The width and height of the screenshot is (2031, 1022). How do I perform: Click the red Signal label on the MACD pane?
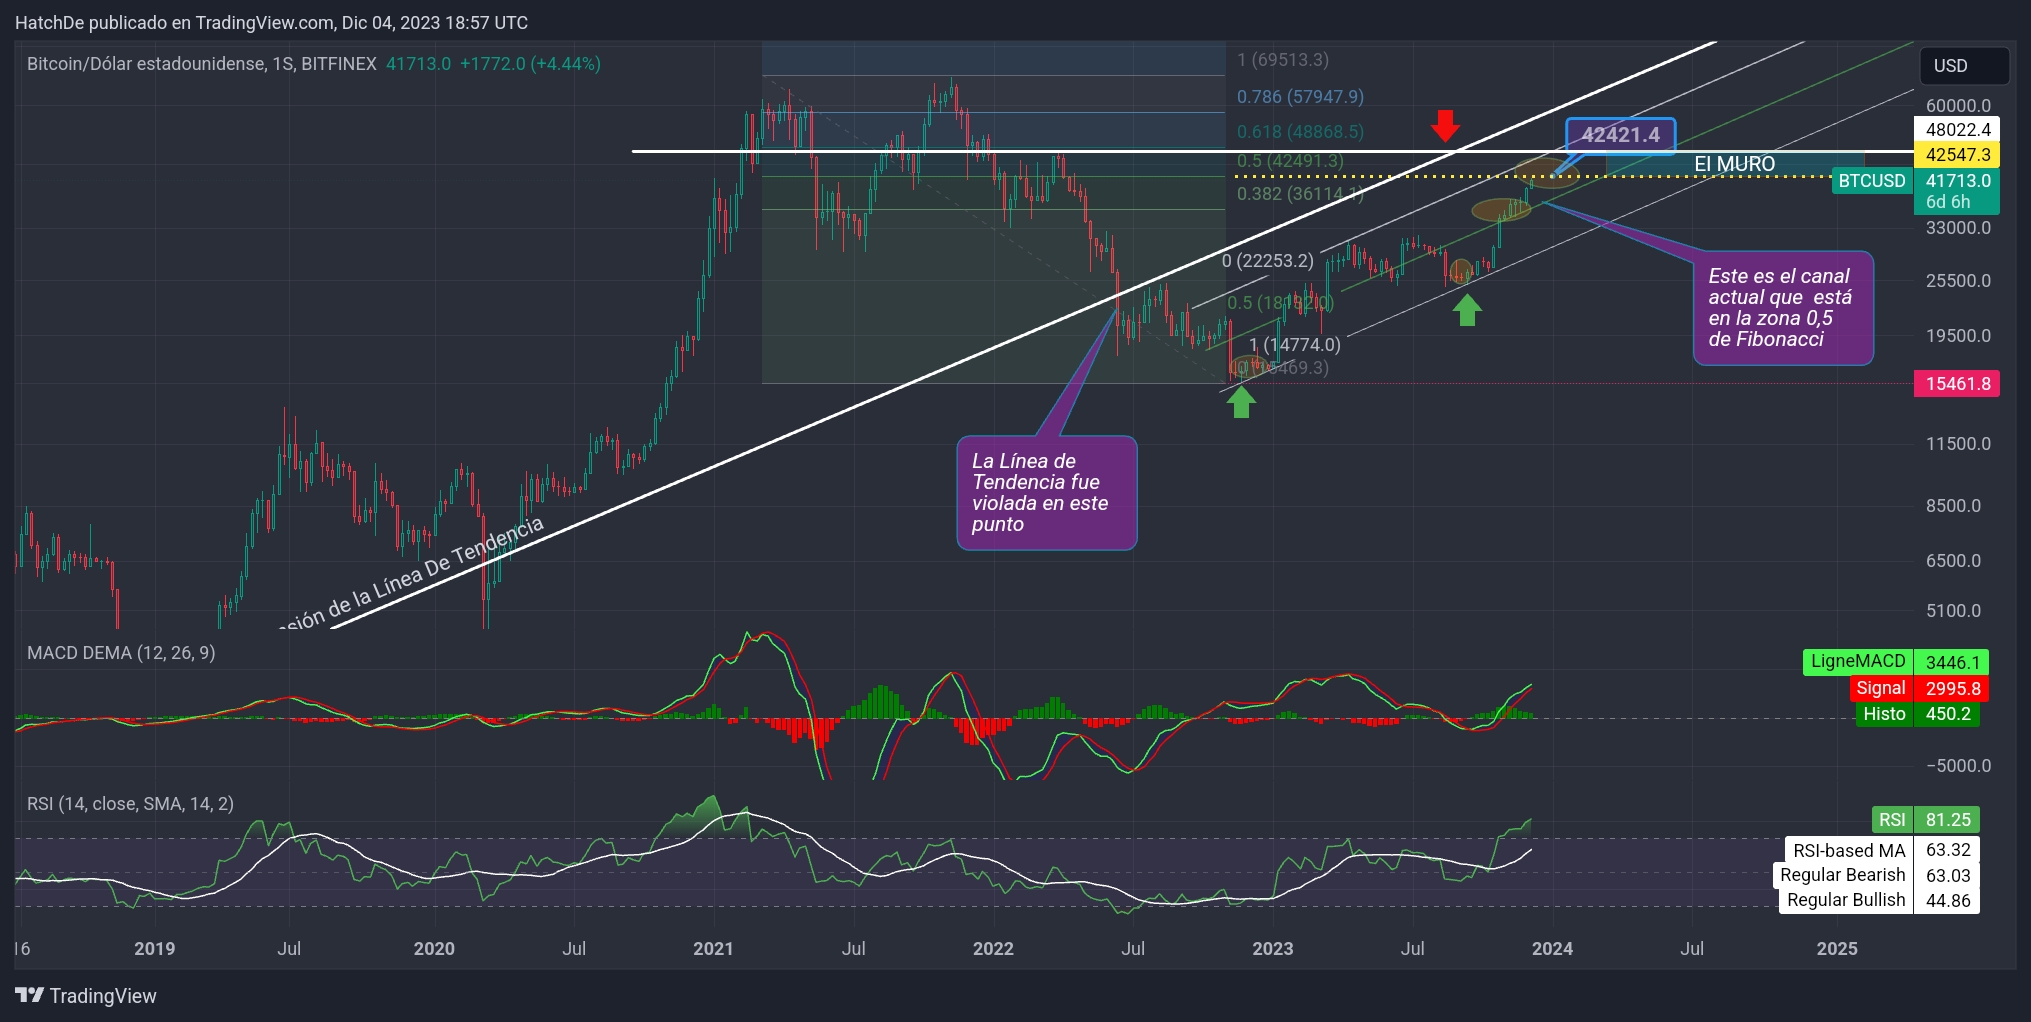[1880, 688]
